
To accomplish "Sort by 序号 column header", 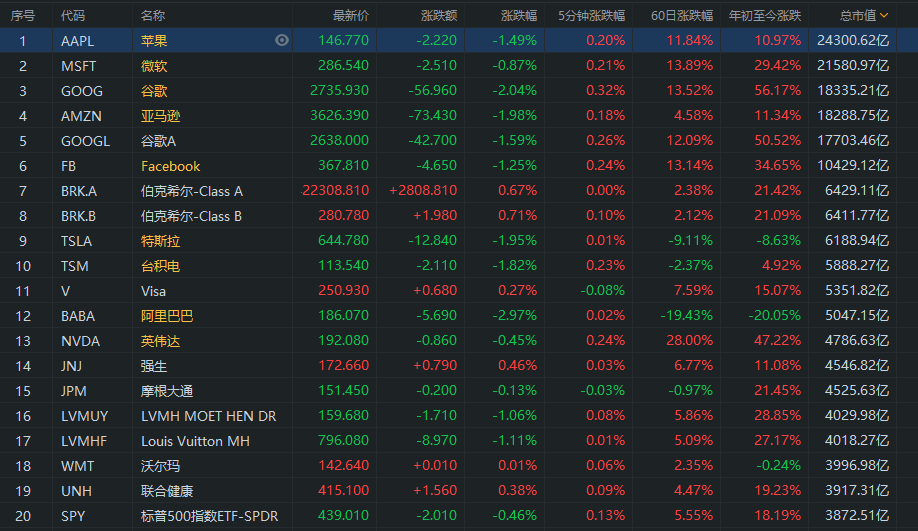I will 23,16.
